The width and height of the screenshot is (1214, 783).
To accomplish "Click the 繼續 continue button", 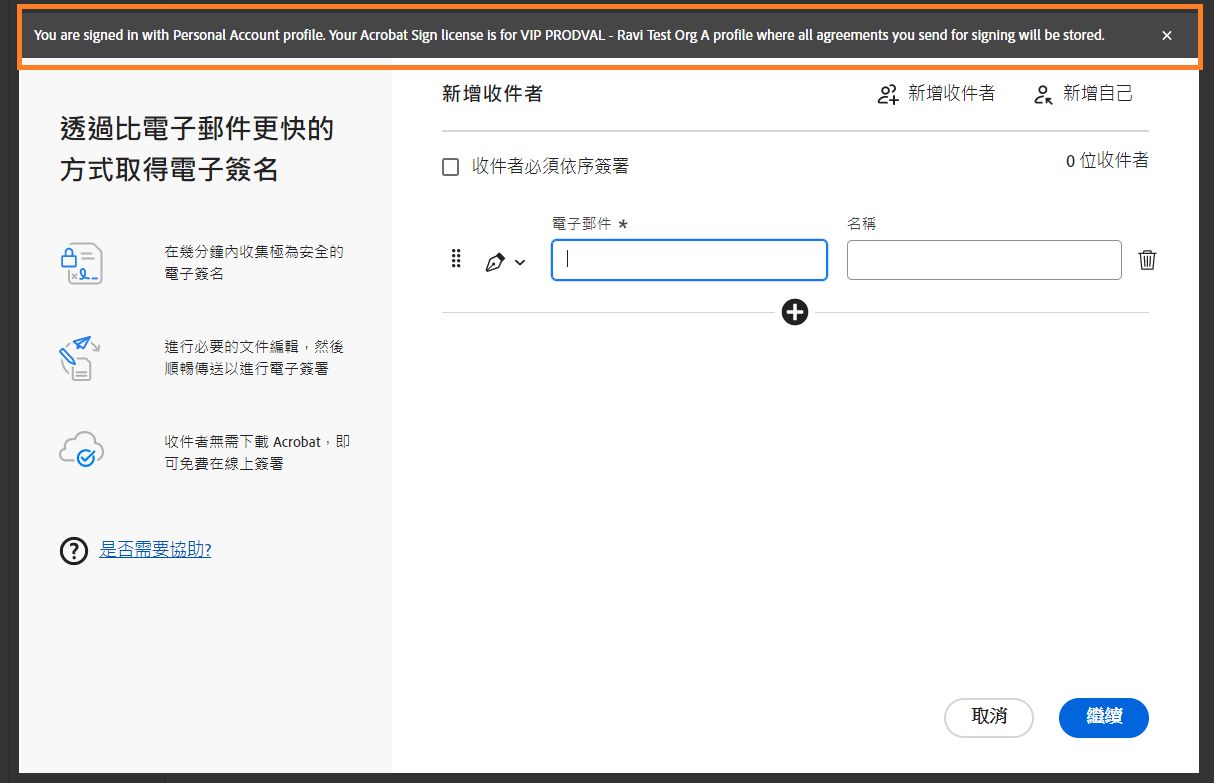I will [x=1103, y=717].
